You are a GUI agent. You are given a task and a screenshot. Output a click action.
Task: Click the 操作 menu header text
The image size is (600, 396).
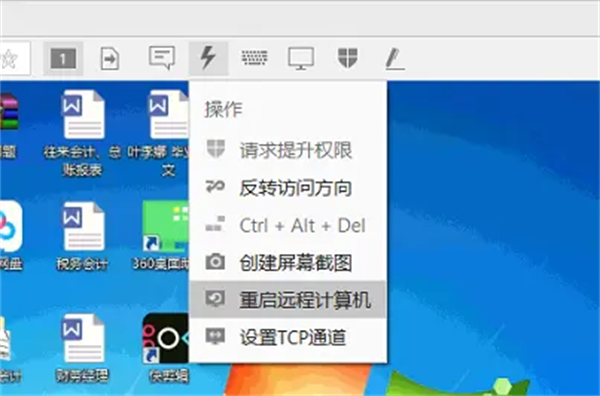[x=223, y=109]
